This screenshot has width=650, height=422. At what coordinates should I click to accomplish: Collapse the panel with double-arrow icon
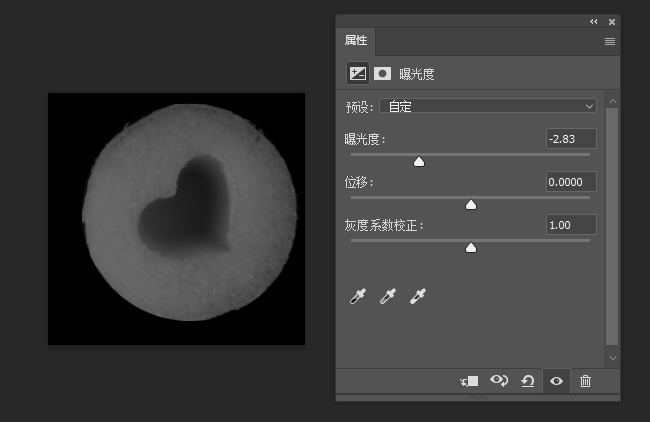594,22
